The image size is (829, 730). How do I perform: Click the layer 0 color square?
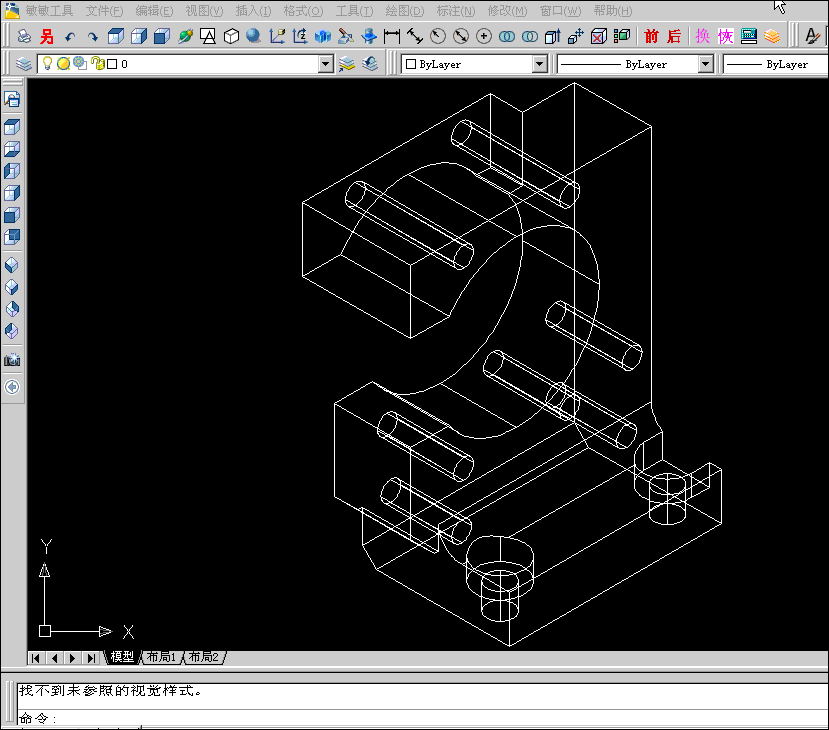pos(112,64)
